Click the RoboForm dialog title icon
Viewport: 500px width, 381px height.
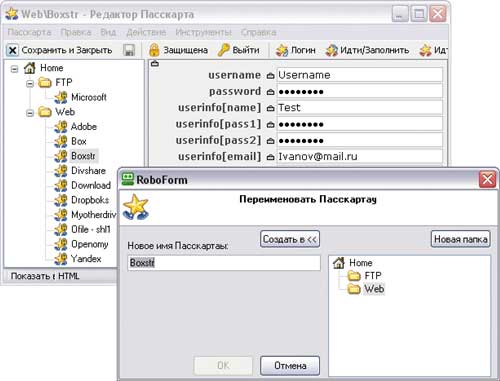pos(127,179)
